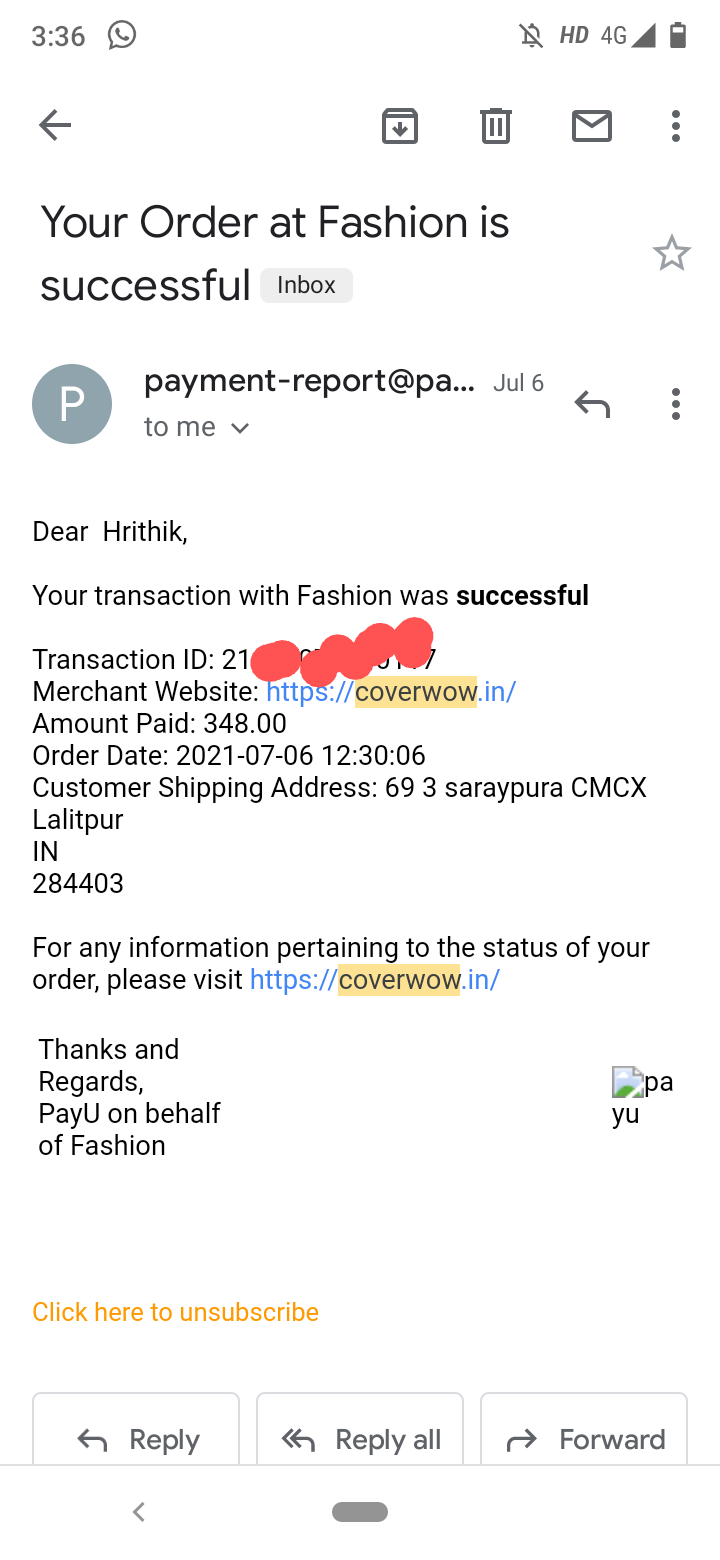Click here to unsubscribe

point(176,1312)
